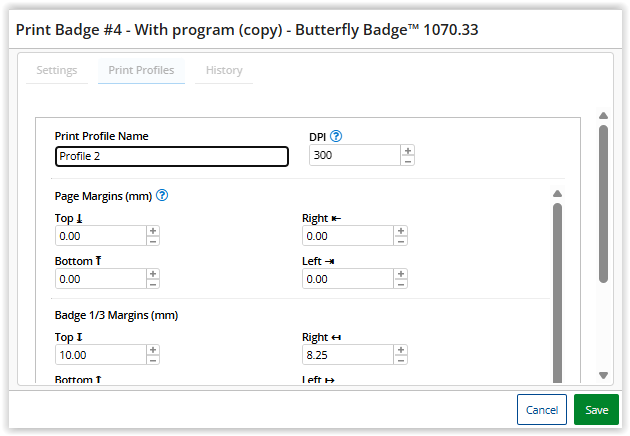Increase Page Margins Left value
Image resolution: width=630 pixels, height=436 pixels.
(x=400, y=273)
